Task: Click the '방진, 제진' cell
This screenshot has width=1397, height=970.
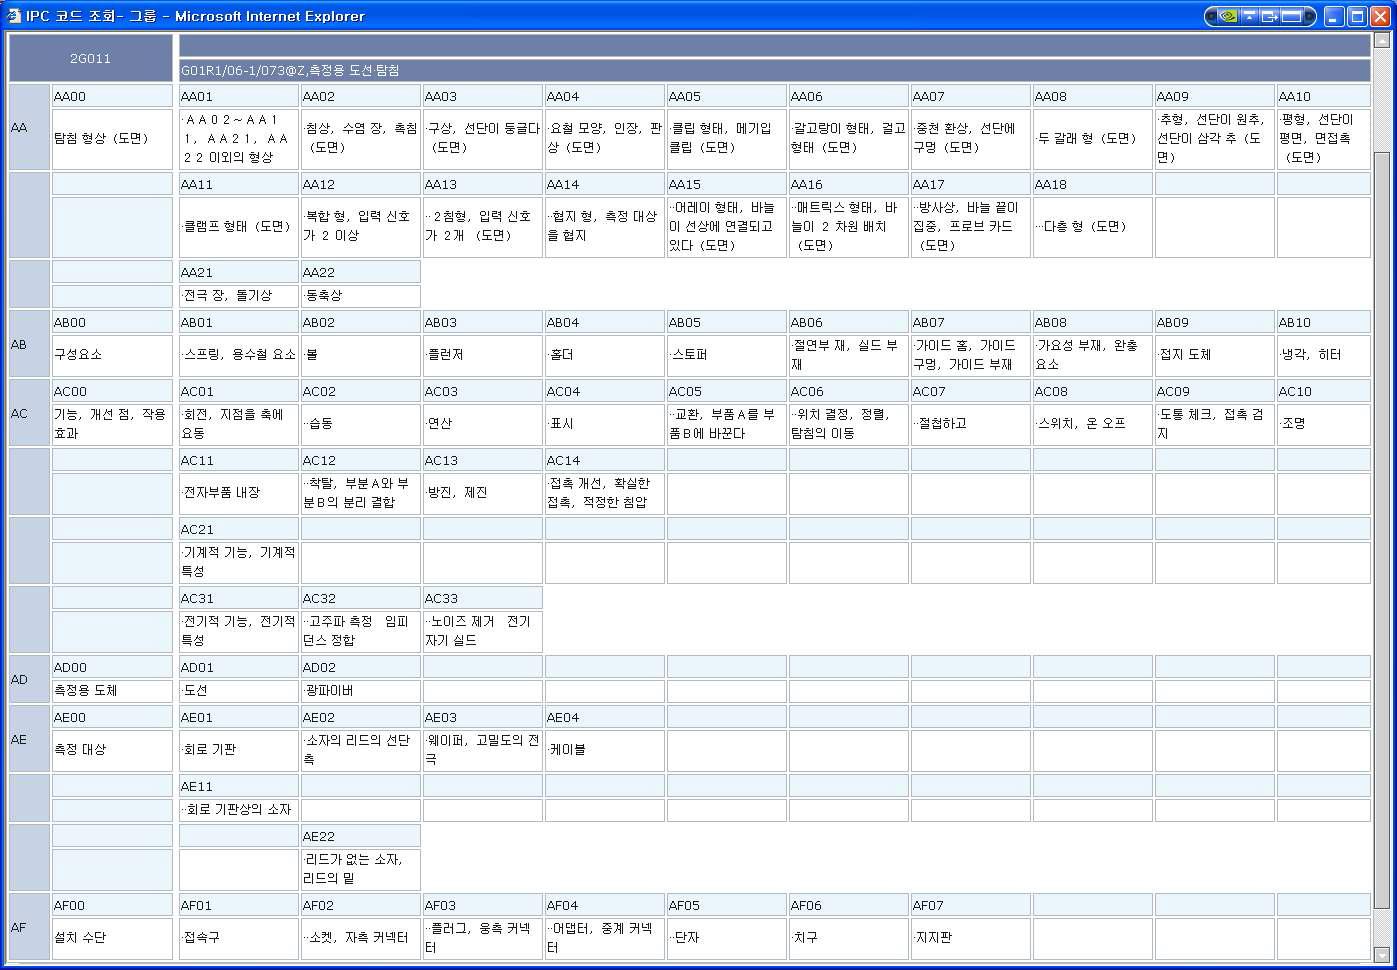Action: 482,492
